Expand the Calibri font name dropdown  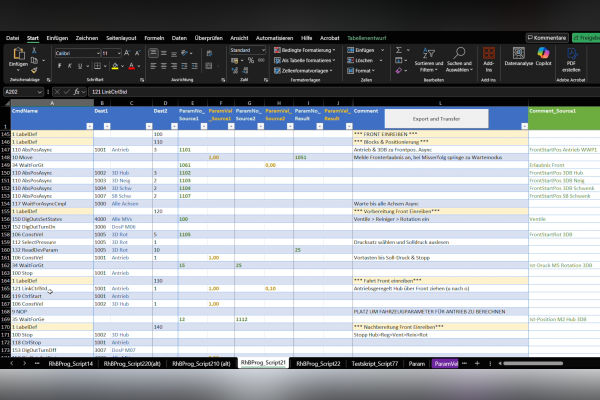click(x=96, y=51)
